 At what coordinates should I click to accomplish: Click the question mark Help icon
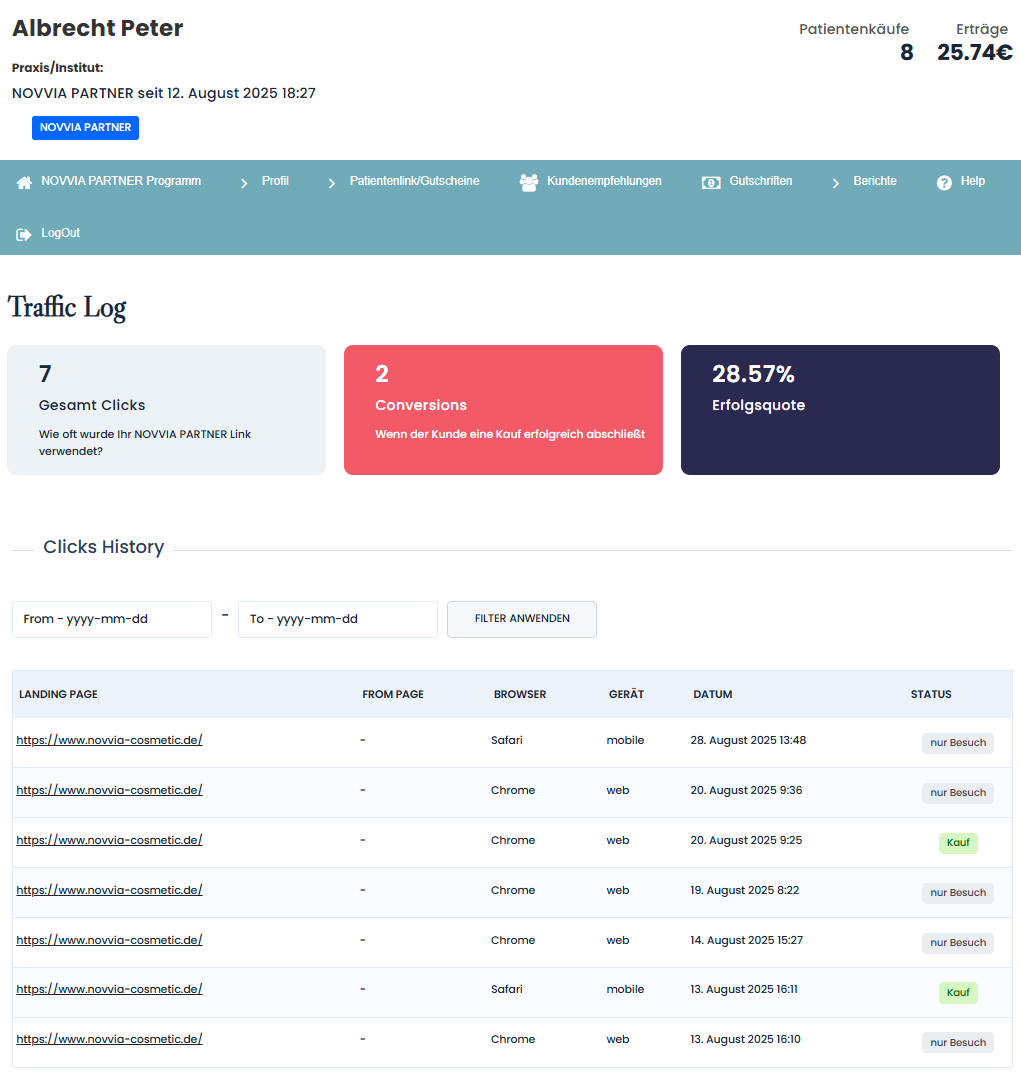944,183
